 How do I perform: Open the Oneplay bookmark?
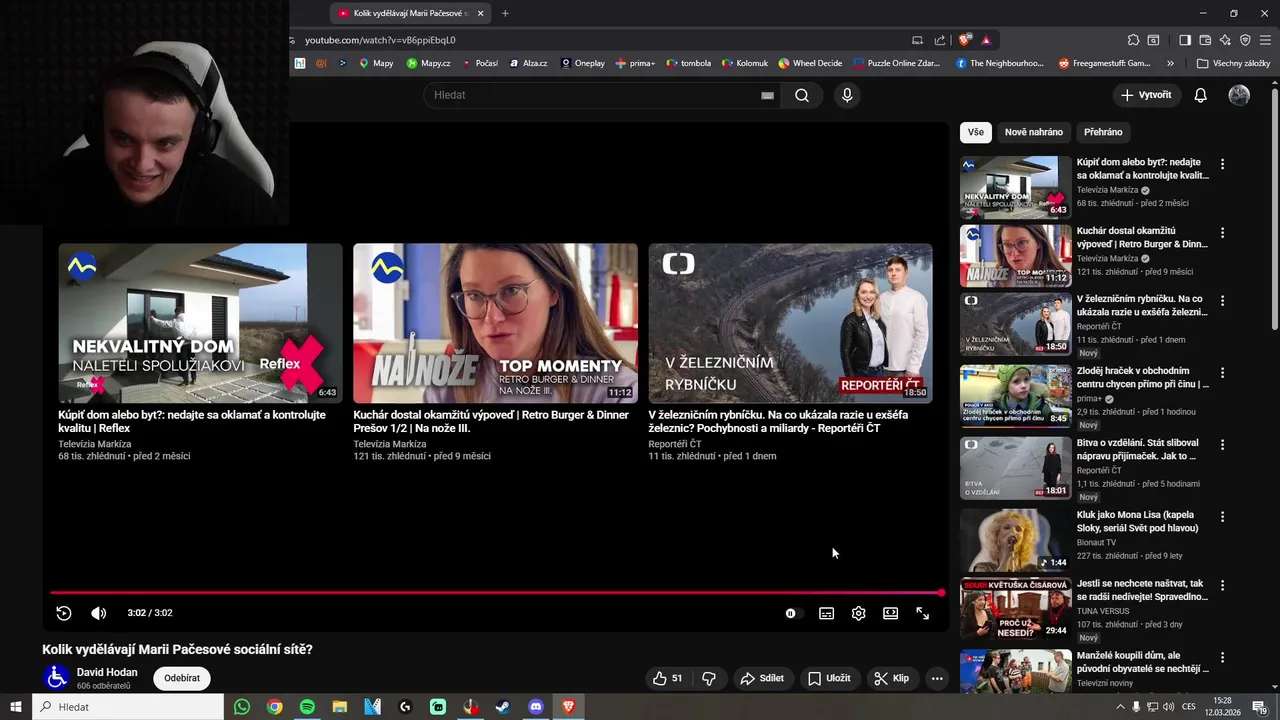point(583,63)
